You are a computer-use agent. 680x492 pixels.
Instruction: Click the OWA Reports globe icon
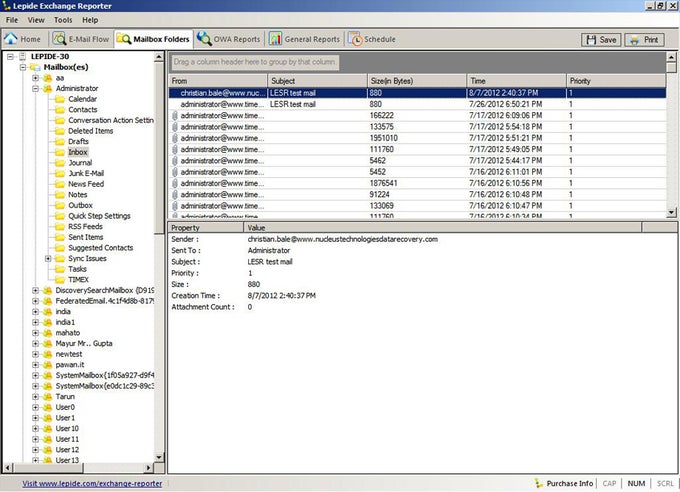(x=204, y=39)
